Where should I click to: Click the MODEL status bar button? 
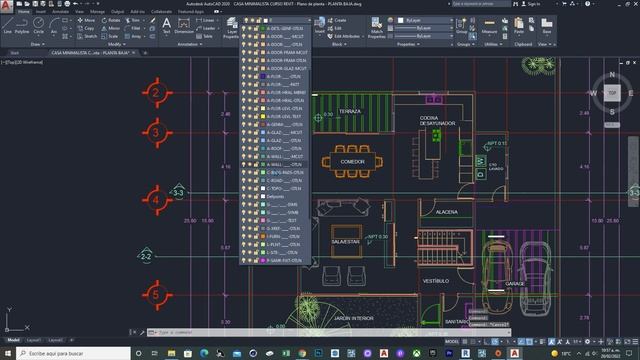click(x=452, y=342)
